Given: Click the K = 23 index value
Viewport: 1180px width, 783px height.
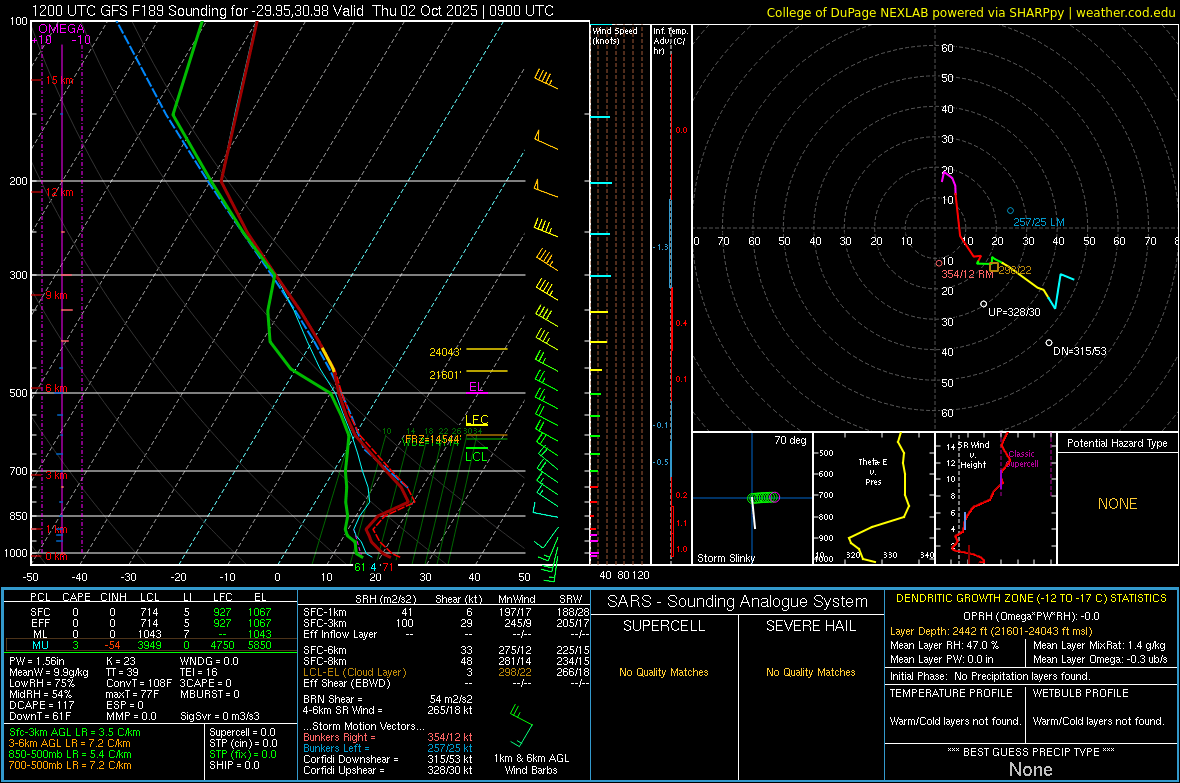Looking at the screenshot, I should [x=121, y=661].
